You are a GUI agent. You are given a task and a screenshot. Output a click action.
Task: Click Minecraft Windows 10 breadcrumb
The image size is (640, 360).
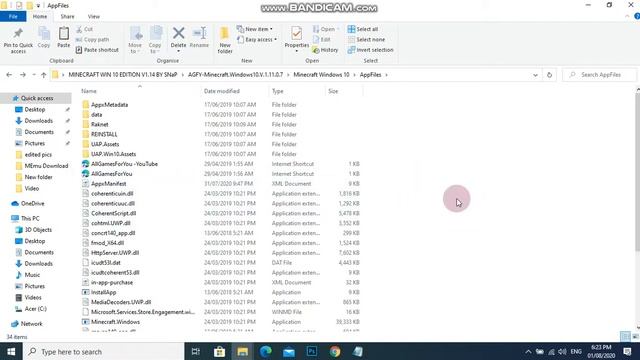(x=321, y=75)
